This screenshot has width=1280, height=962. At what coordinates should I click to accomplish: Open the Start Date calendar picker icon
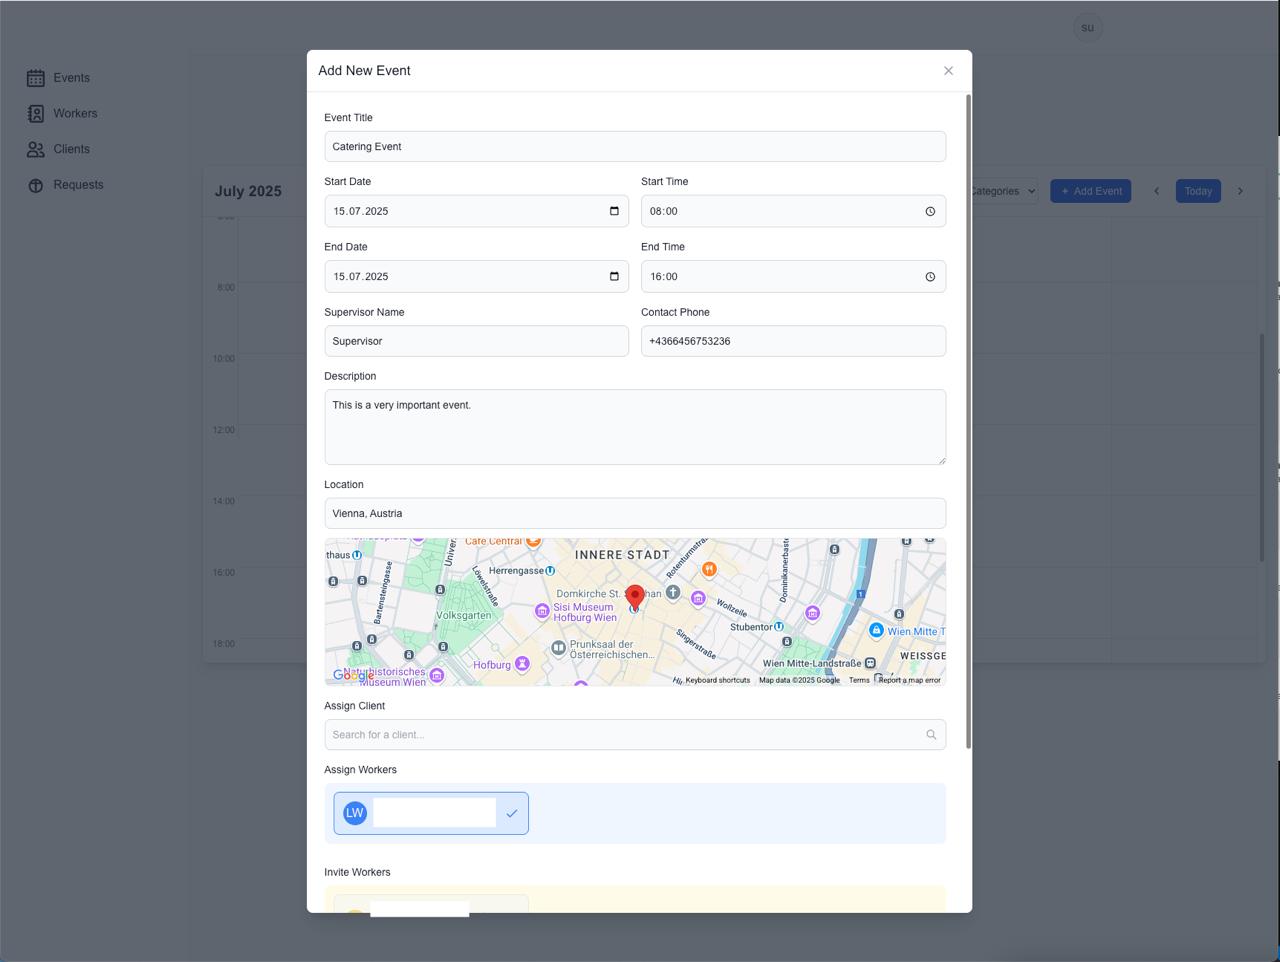[x=614, y=211]
